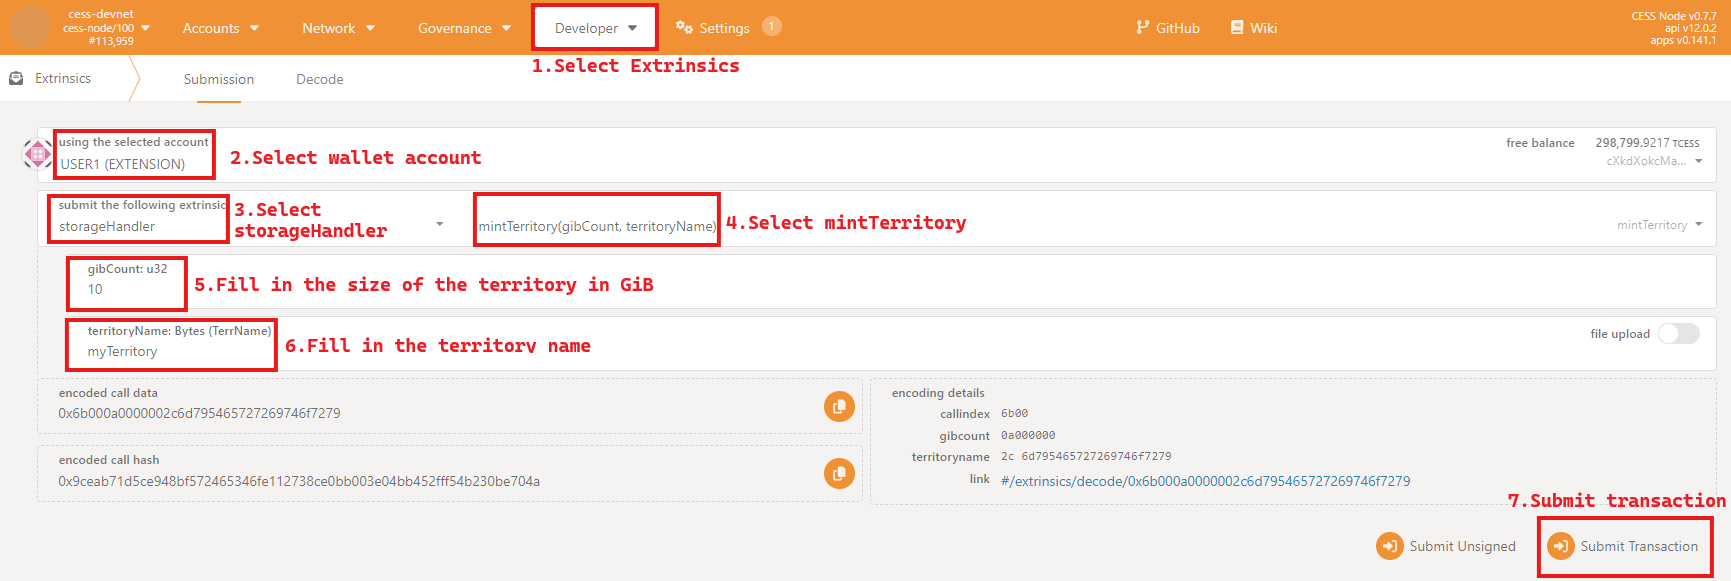Image resolution: width=1731 pixels, height=581 pixels.
Task: Click the cess-devnet chain logo
Action: (x=30, y=27)
